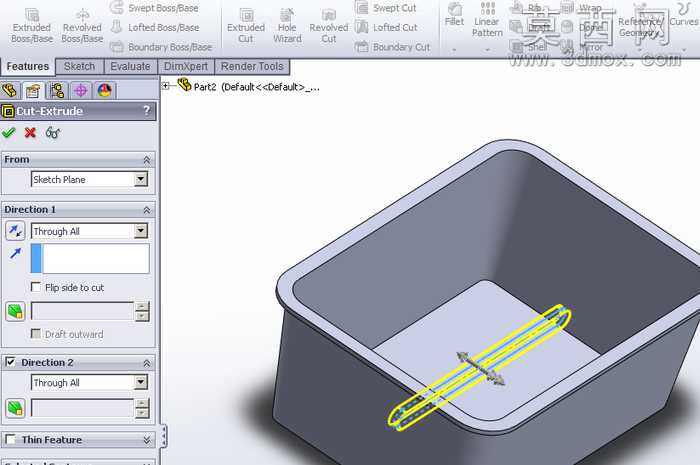Click Direction 1 draft angle field

(x=82, y=311)
